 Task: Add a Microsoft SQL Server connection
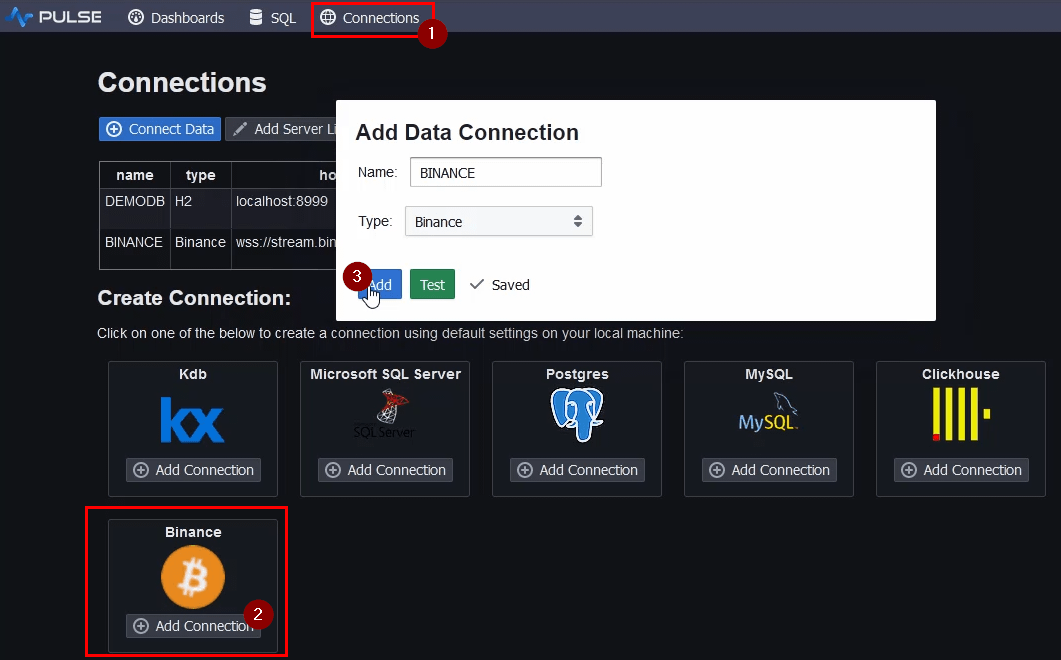pos(385,470)
